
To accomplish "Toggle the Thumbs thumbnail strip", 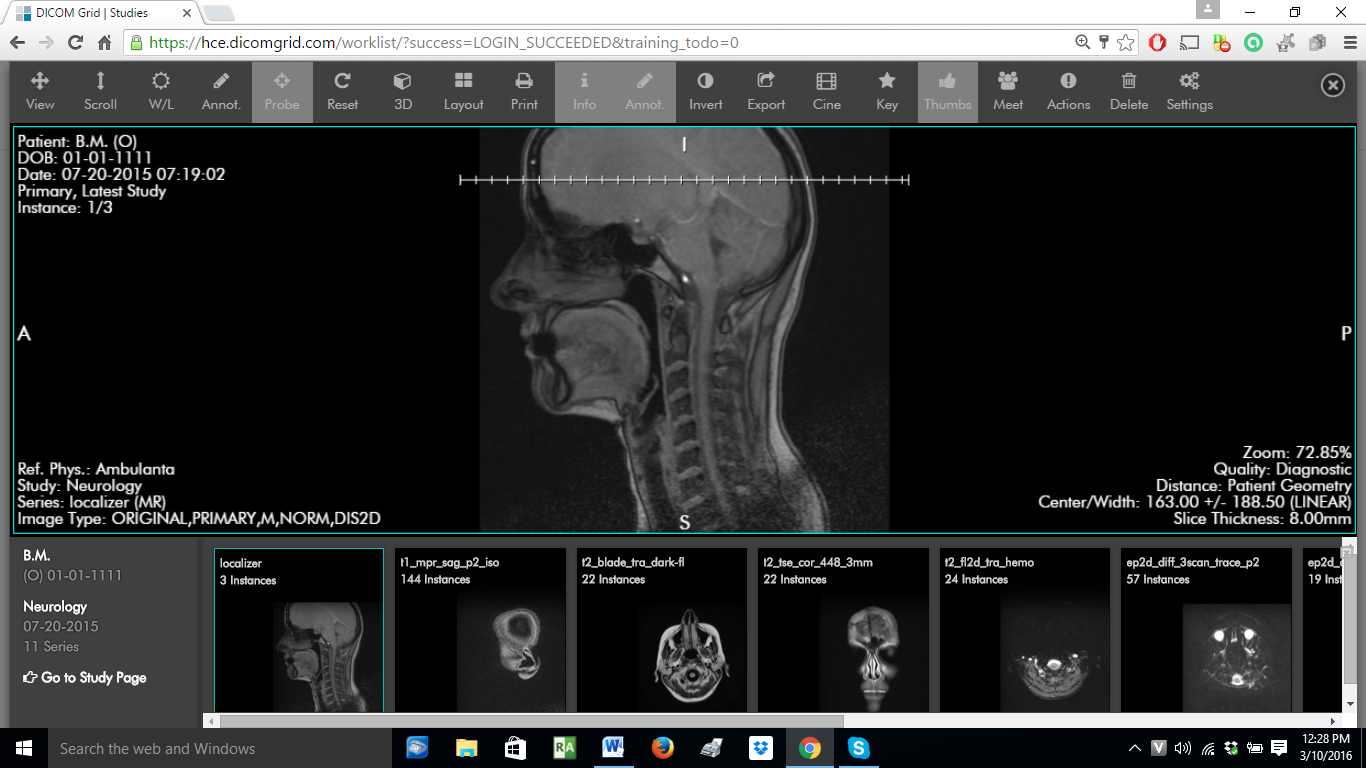I will (x=948, y=92).
